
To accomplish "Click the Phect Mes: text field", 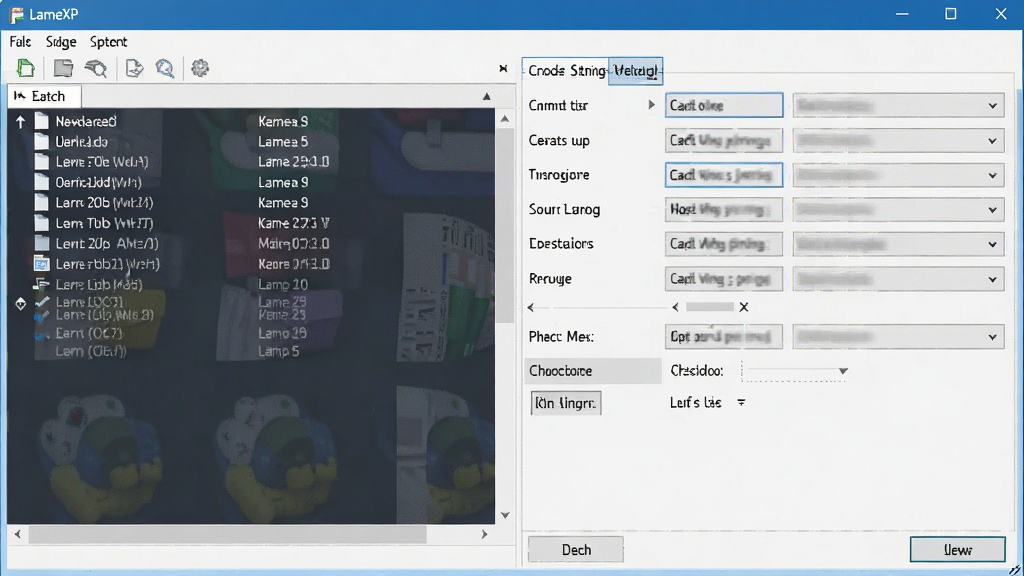I will [x=724, y=337].
